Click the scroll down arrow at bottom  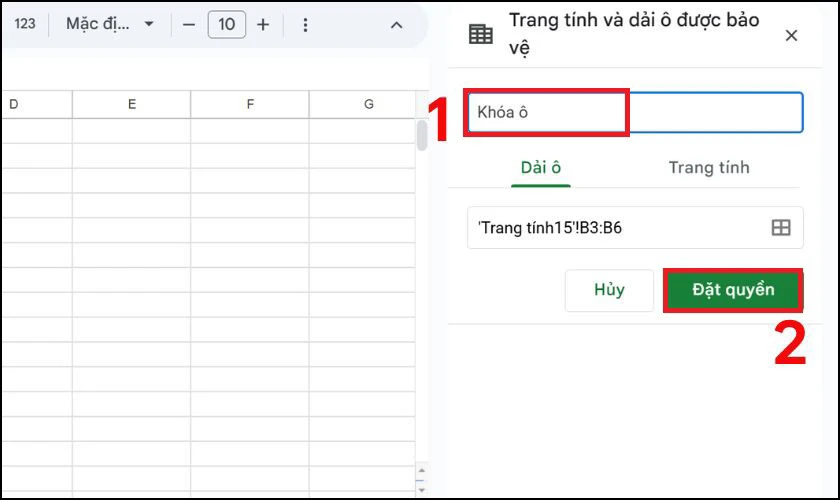[422, 489]
